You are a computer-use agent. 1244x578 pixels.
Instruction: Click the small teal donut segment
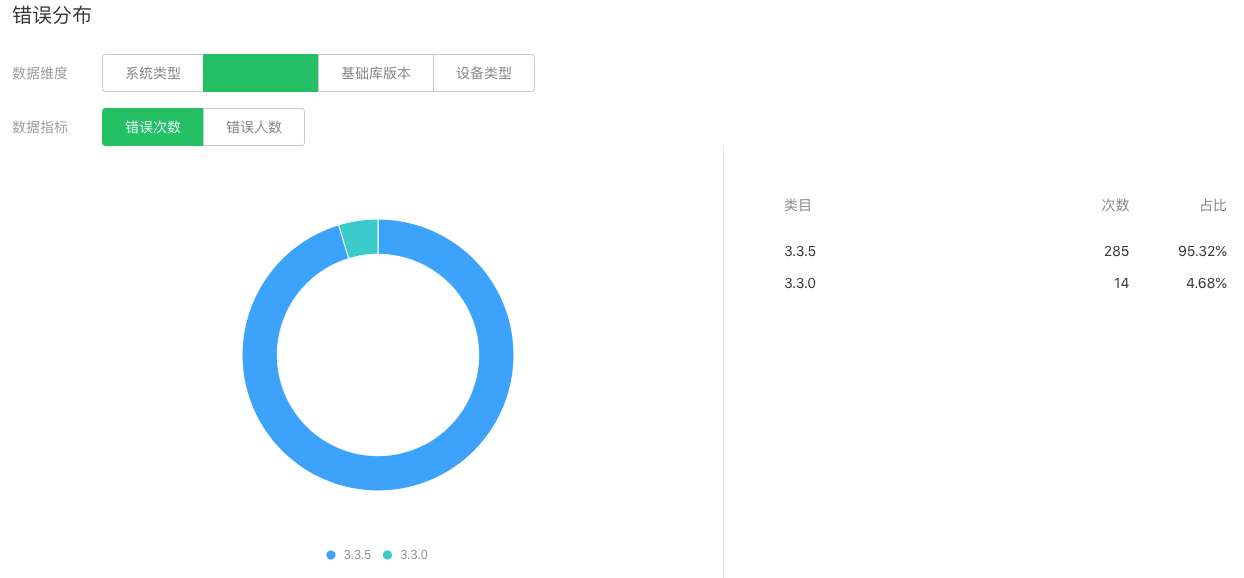coord(360,239)
